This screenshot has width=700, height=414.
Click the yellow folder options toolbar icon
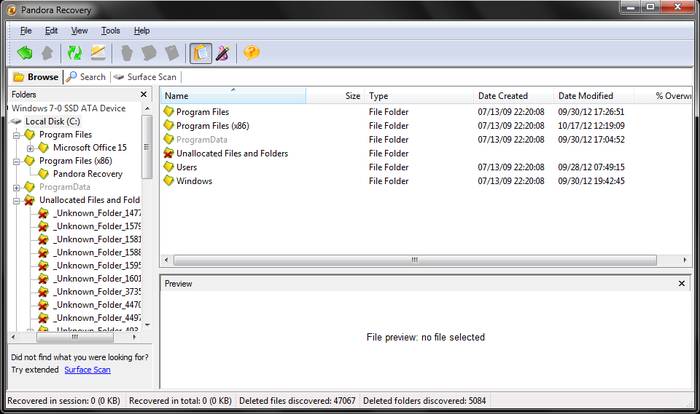tap(98, 53)
